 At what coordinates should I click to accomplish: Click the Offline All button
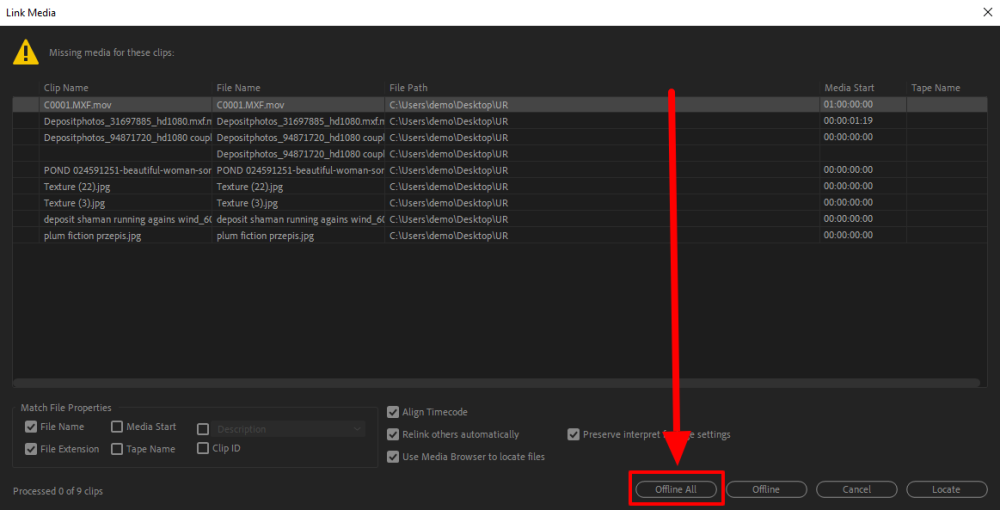676,489
